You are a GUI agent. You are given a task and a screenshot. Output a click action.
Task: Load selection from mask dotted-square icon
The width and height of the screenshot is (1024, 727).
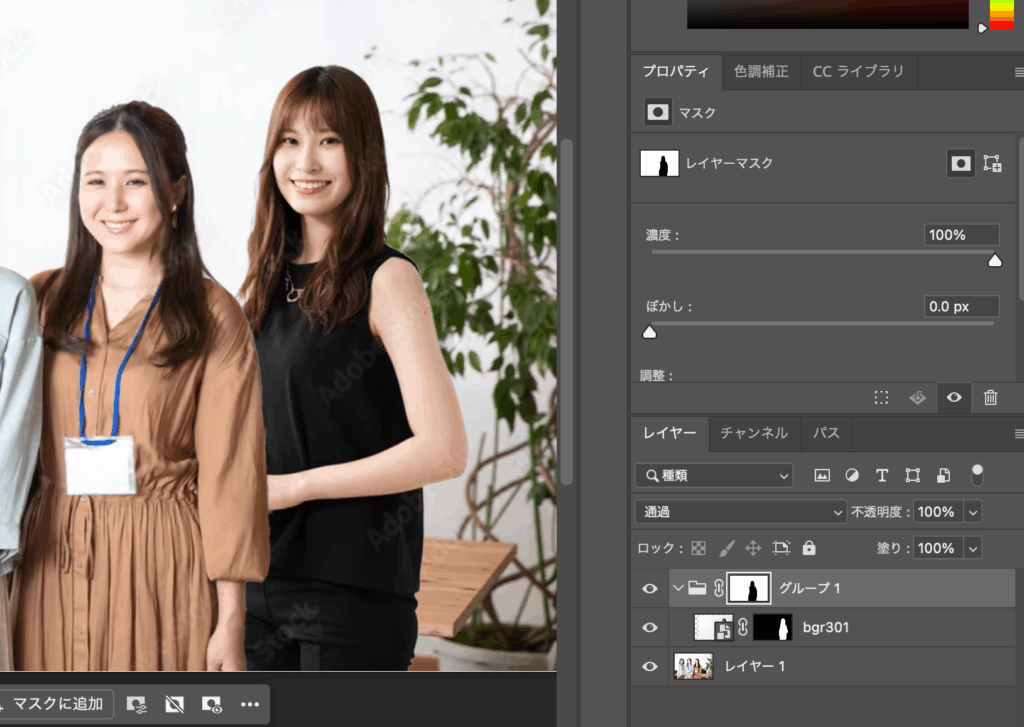click(x=881, y=397)
